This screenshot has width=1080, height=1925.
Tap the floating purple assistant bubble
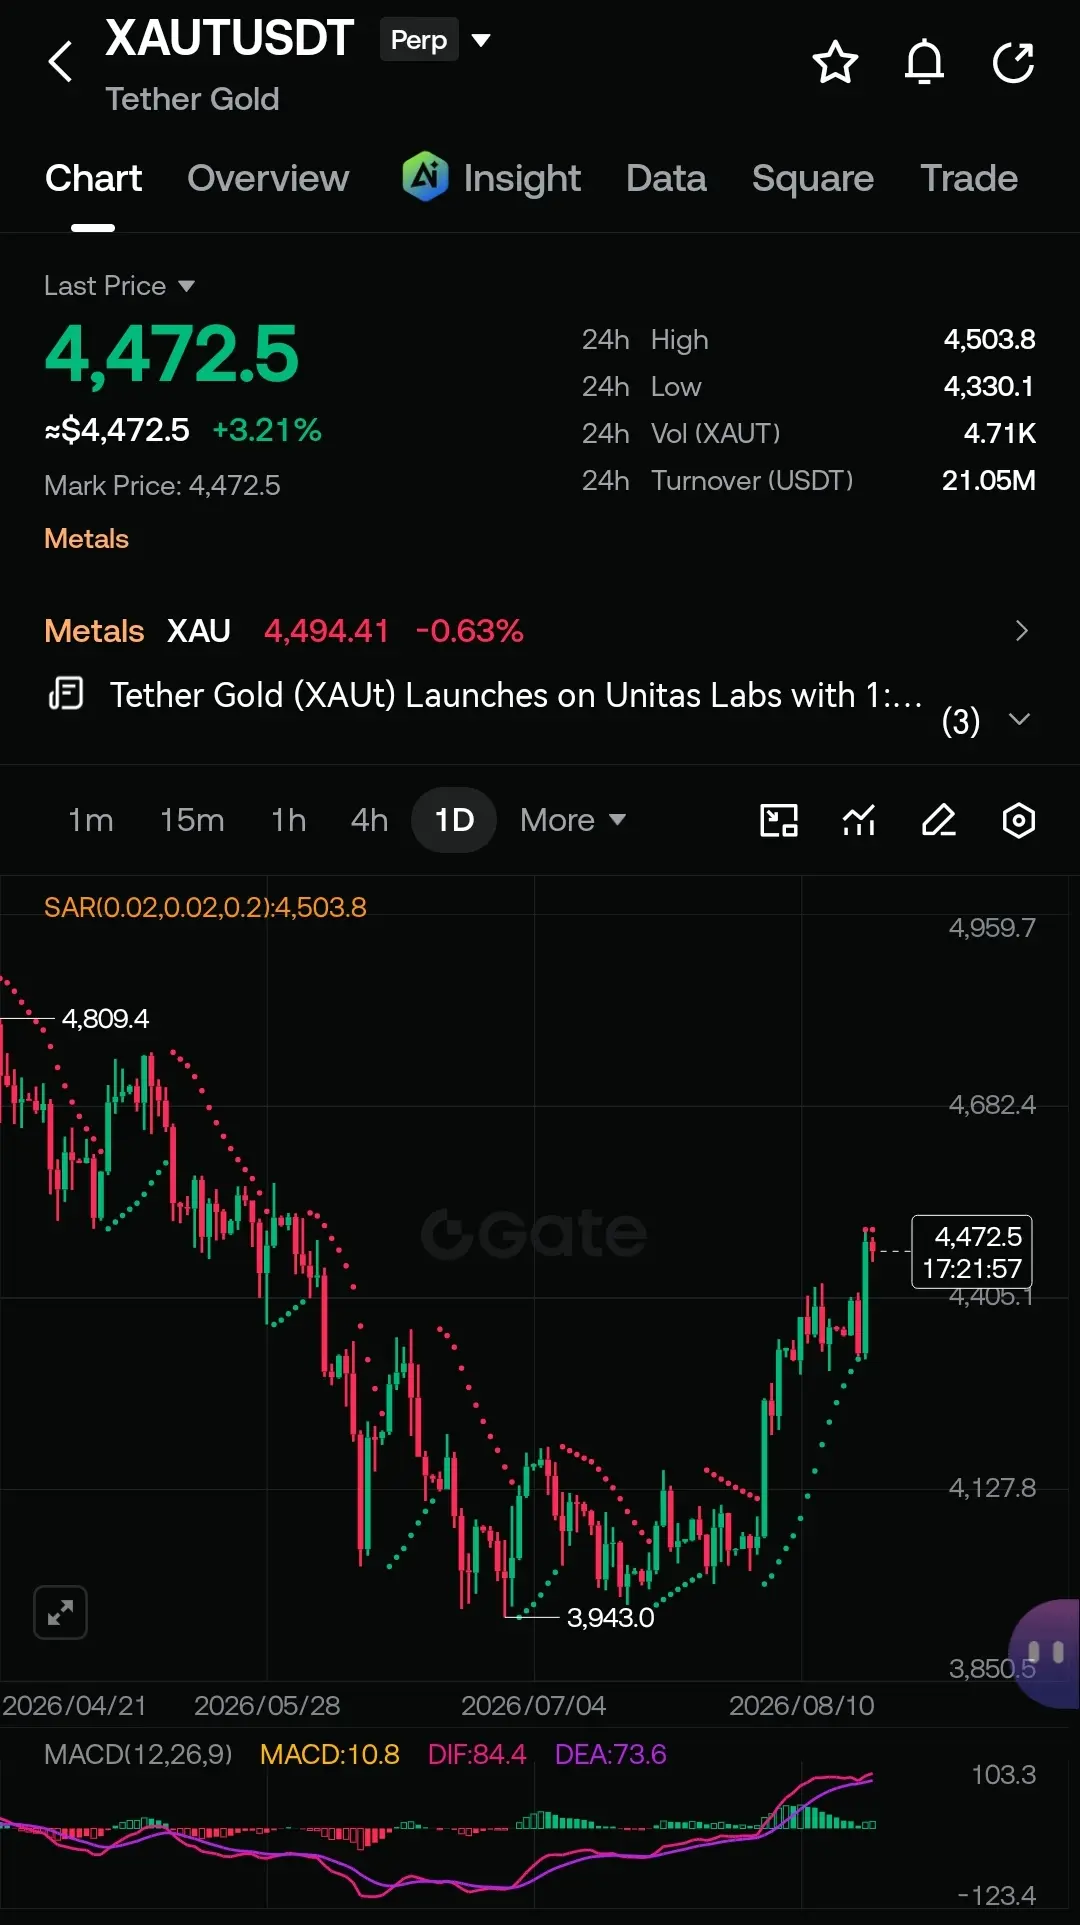[1046, 1652]
